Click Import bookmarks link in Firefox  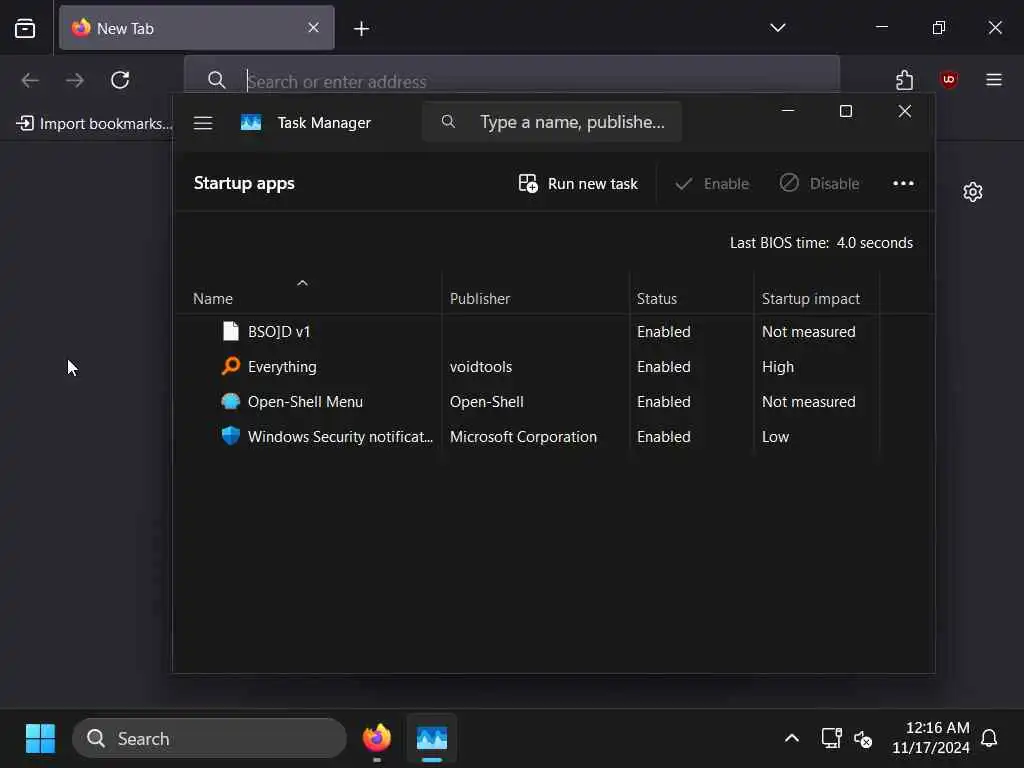pyautogui.click(x=94, y=123)
